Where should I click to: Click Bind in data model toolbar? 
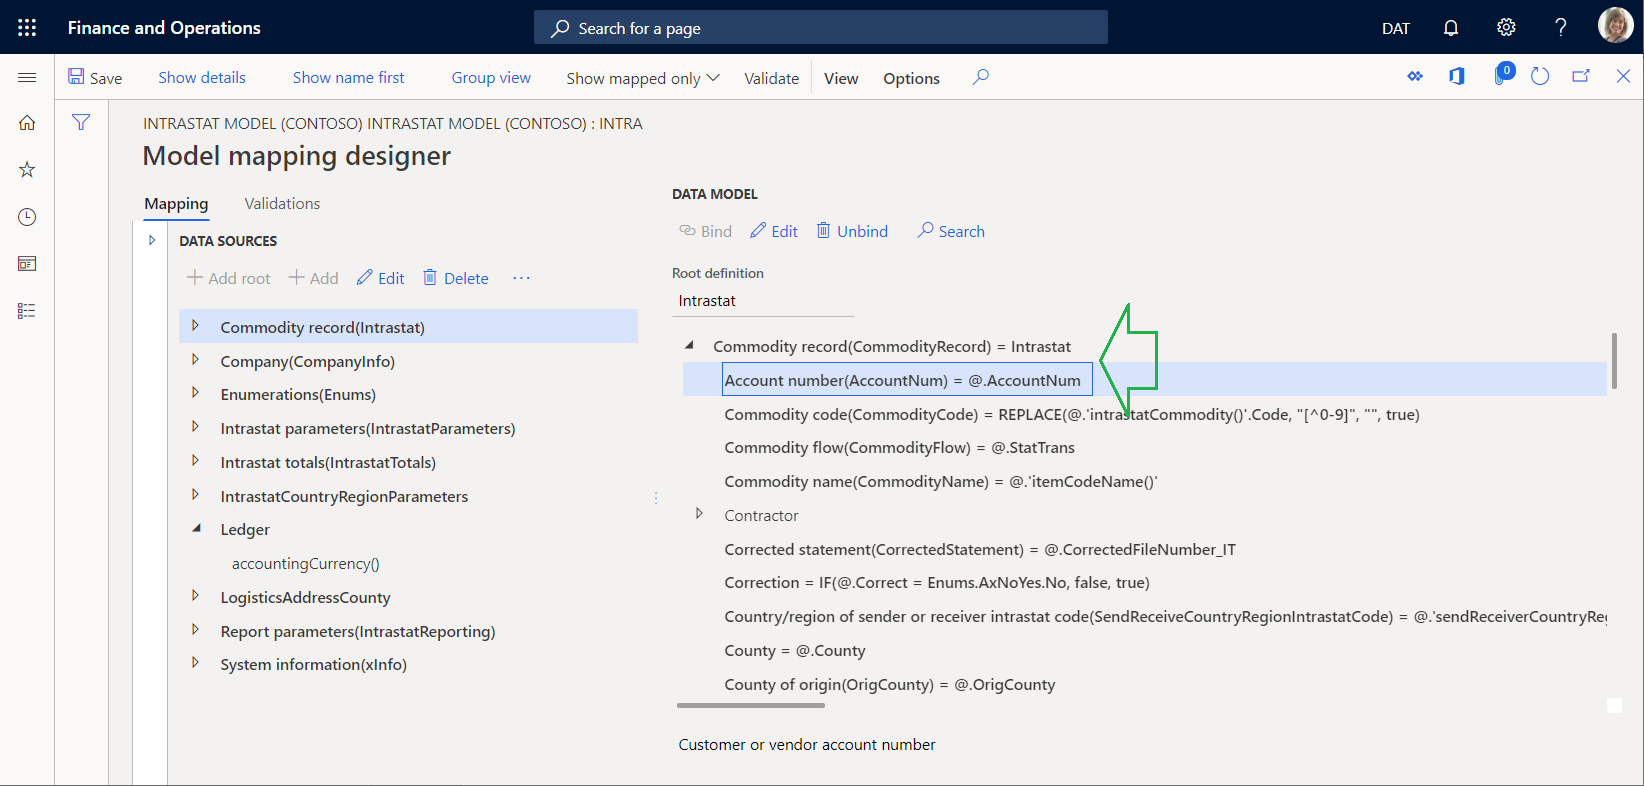pos(706,231)
